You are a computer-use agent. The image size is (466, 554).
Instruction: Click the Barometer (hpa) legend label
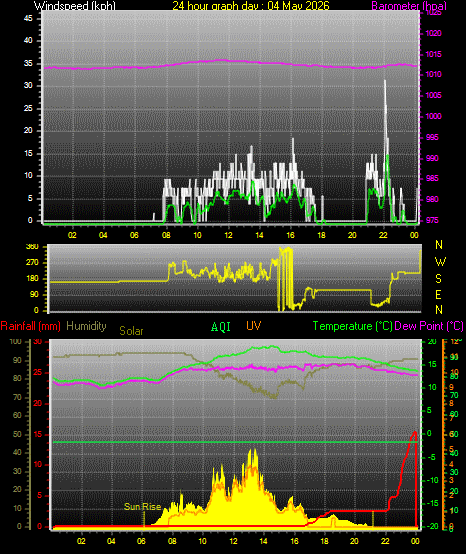[409, 6]
